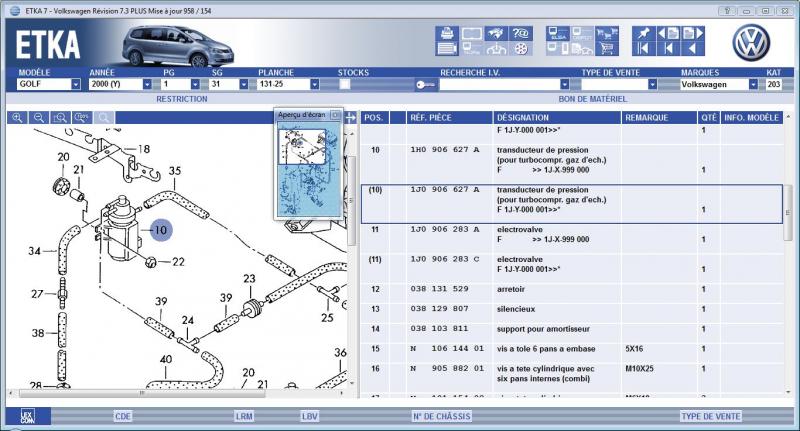Click the multiple shopping carts icon
This screenshot has height=431, width=800.
(x=607, y=34)
